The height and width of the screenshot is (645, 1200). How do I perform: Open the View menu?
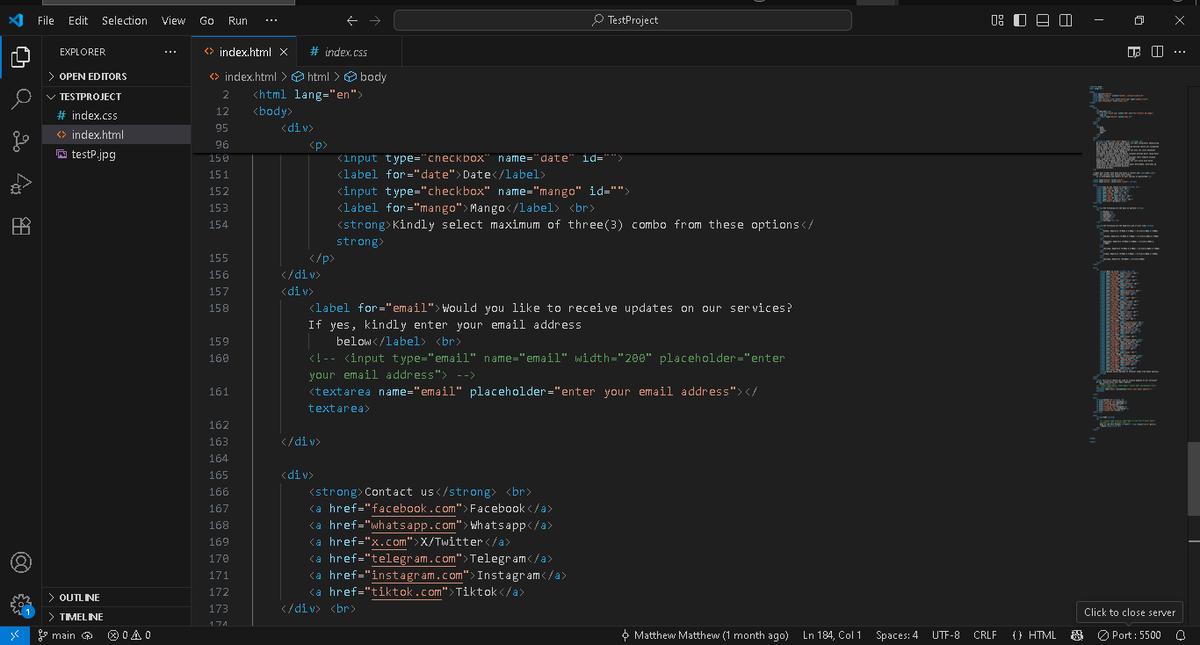tap(173, 20)
